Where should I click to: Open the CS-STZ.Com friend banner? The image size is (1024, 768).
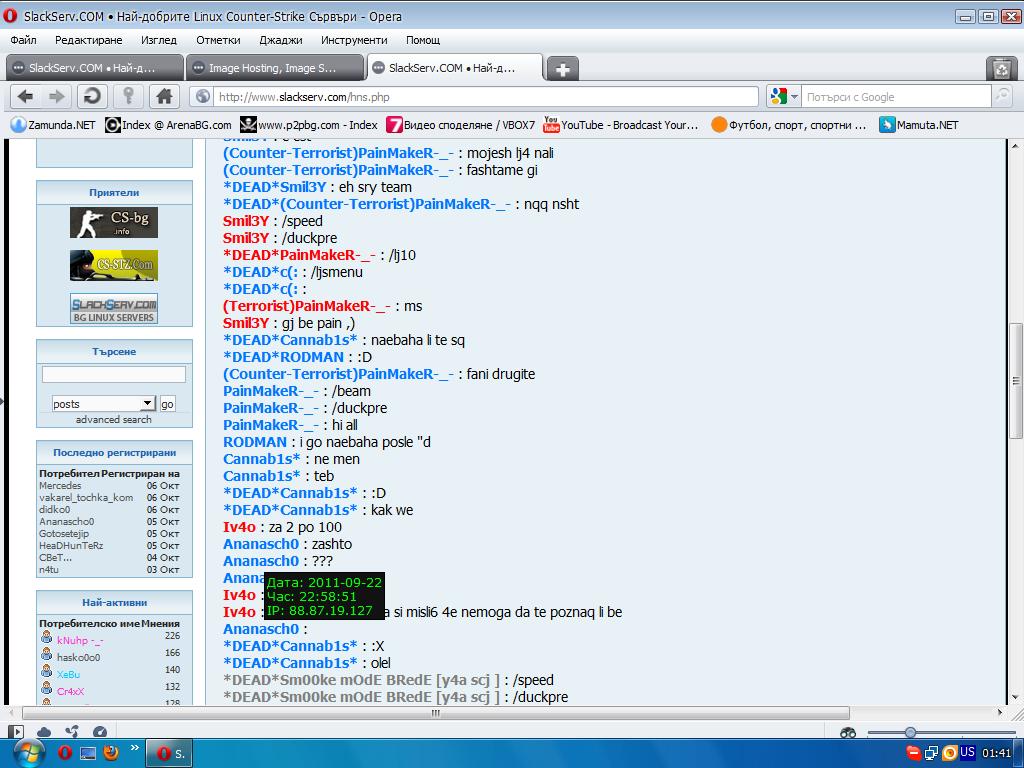click(114, 265)
